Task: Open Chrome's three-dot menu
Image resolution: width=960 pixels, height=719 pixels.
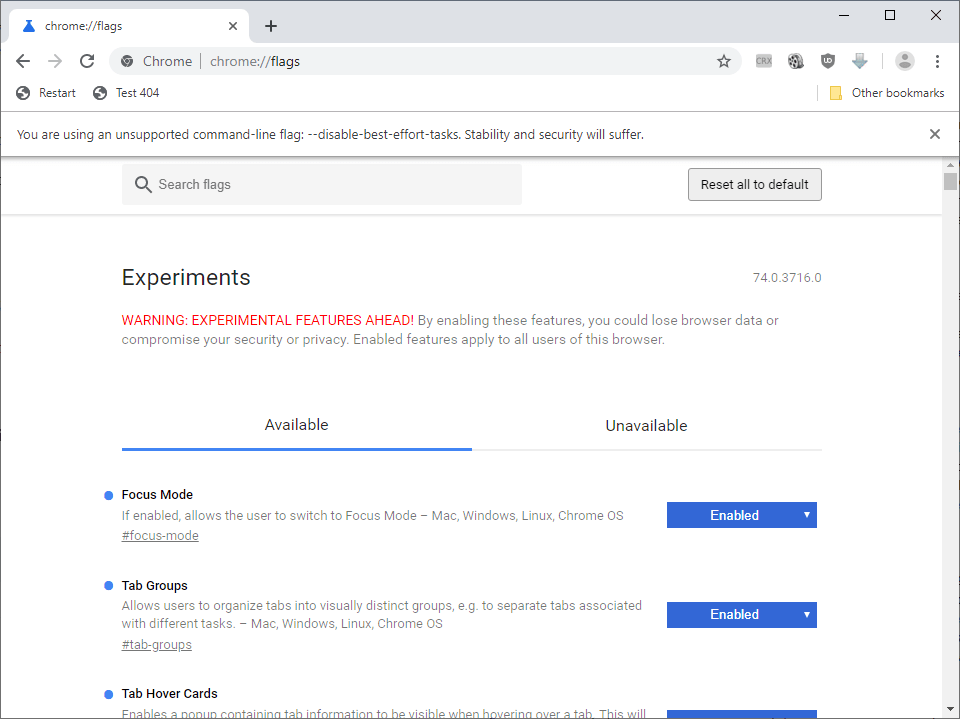Action: (937, 61)
